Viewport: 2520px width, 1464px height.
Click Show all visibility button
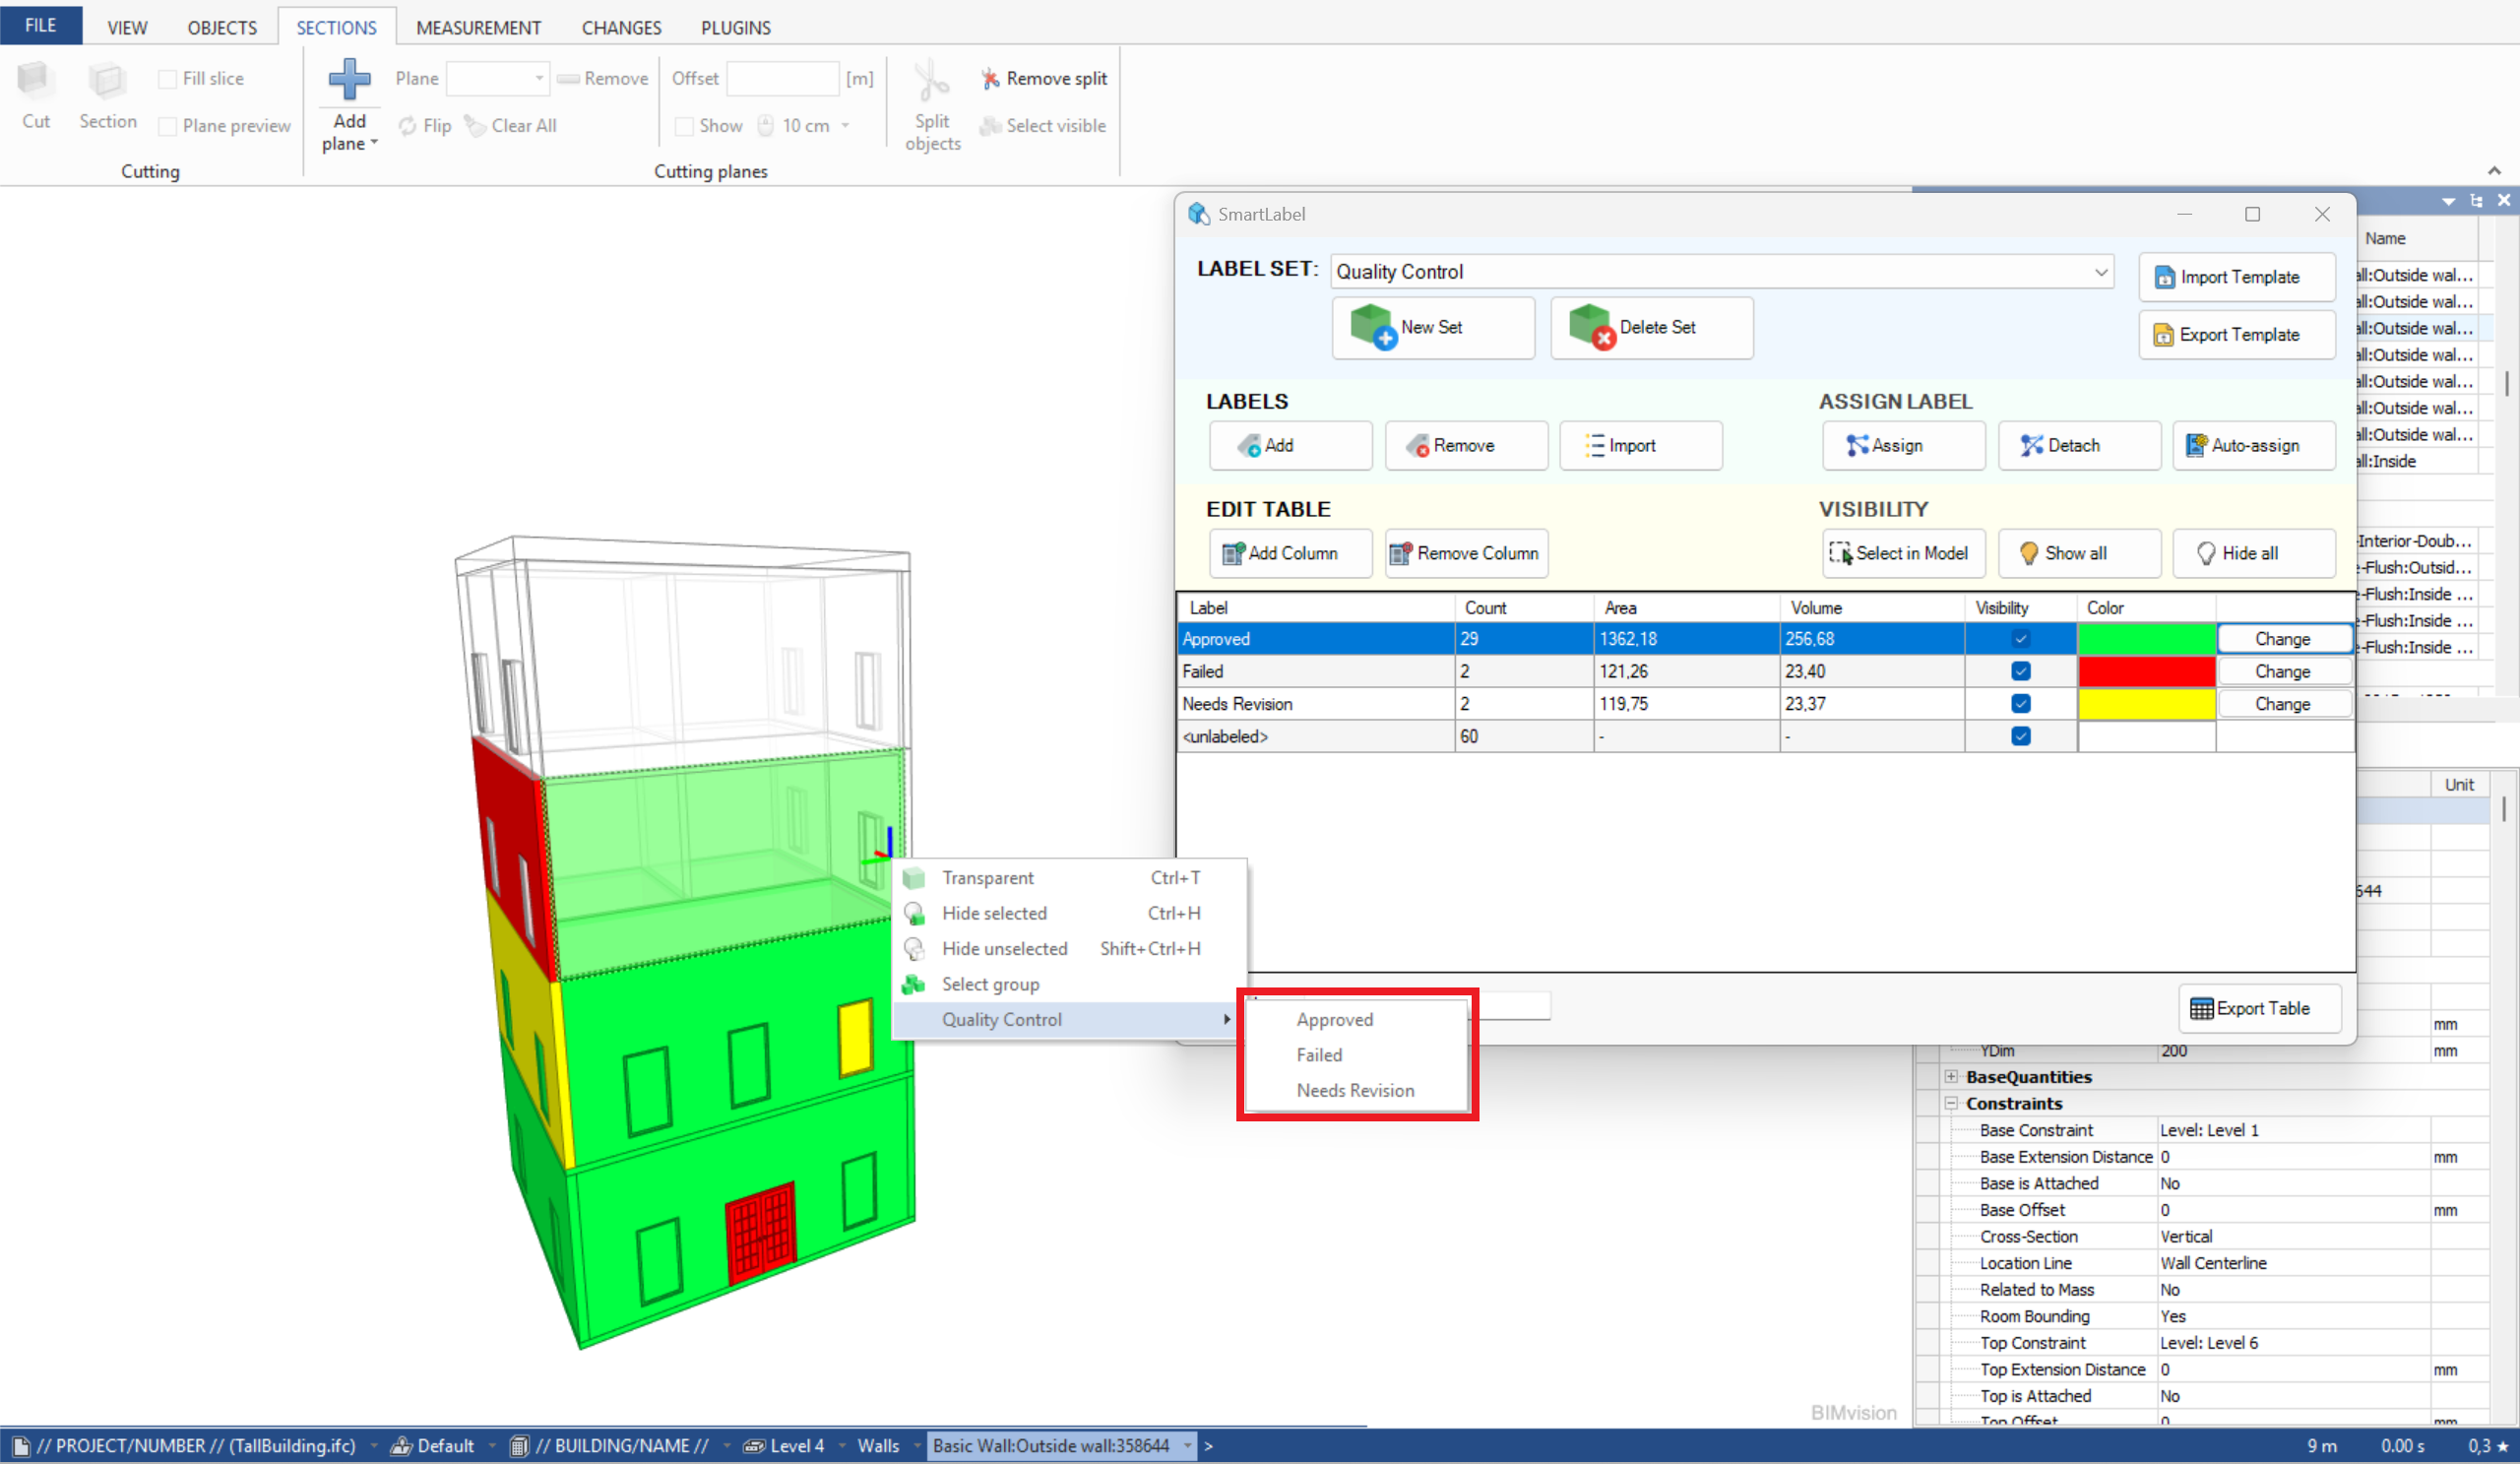pyautogui.click(x=2079, y=553)
